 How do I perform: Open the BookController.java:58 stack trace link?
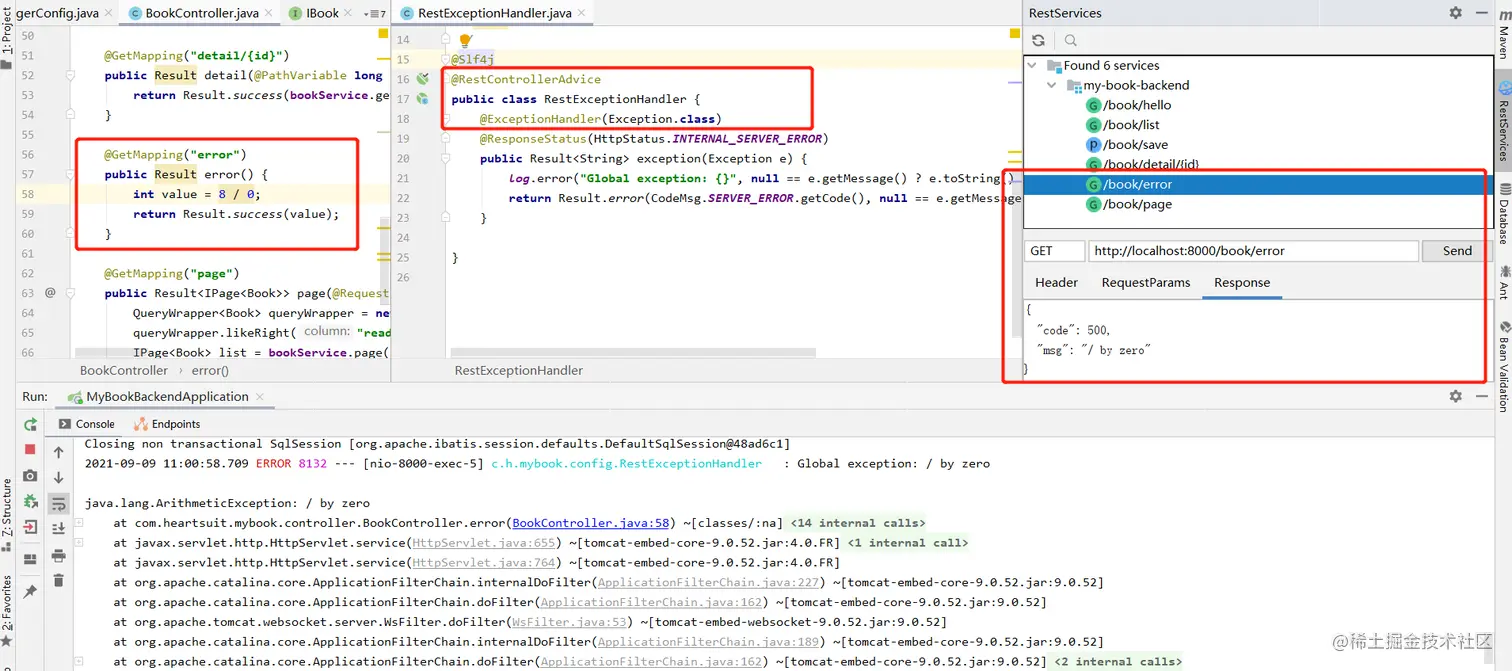pyautogui.click(x=590, y=523)
